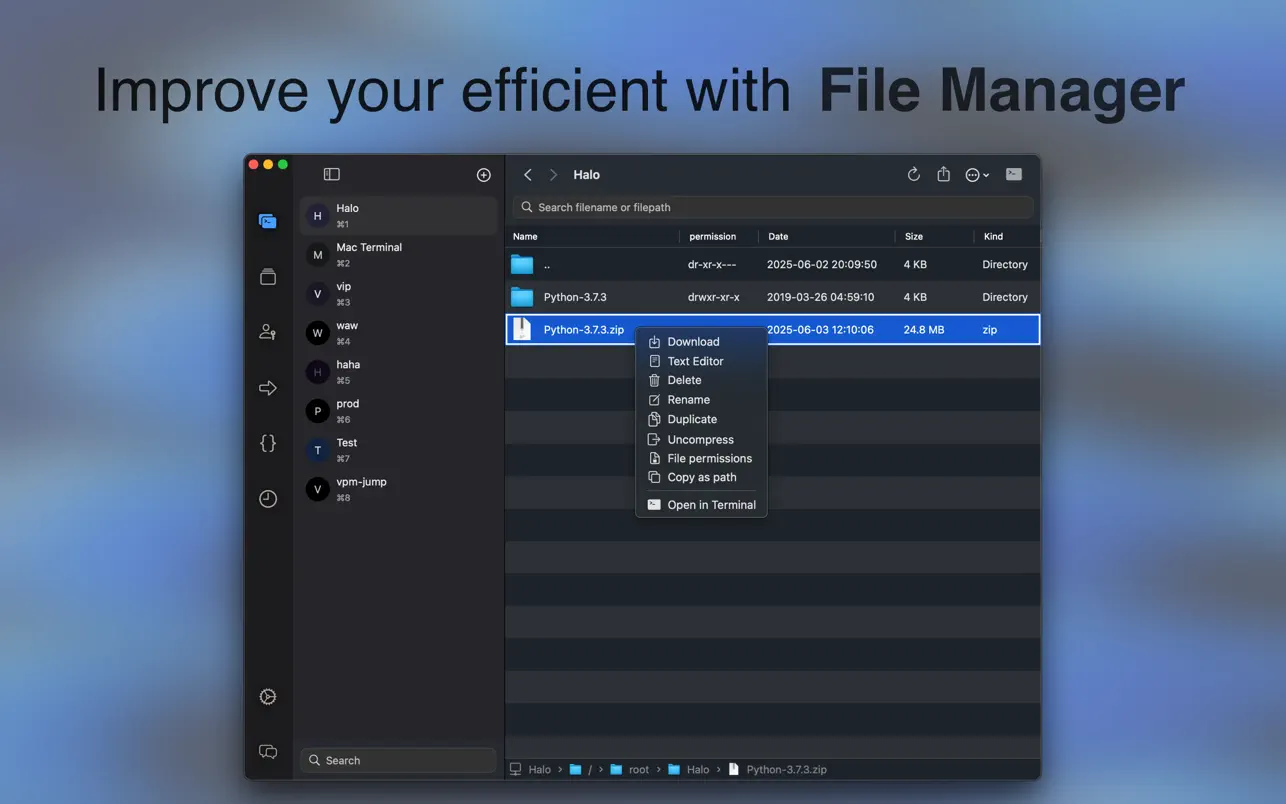The height and width of the screenshot is (804, 1286).
Task: Select Rename in the context menu
Action: [x=702, y=400]
